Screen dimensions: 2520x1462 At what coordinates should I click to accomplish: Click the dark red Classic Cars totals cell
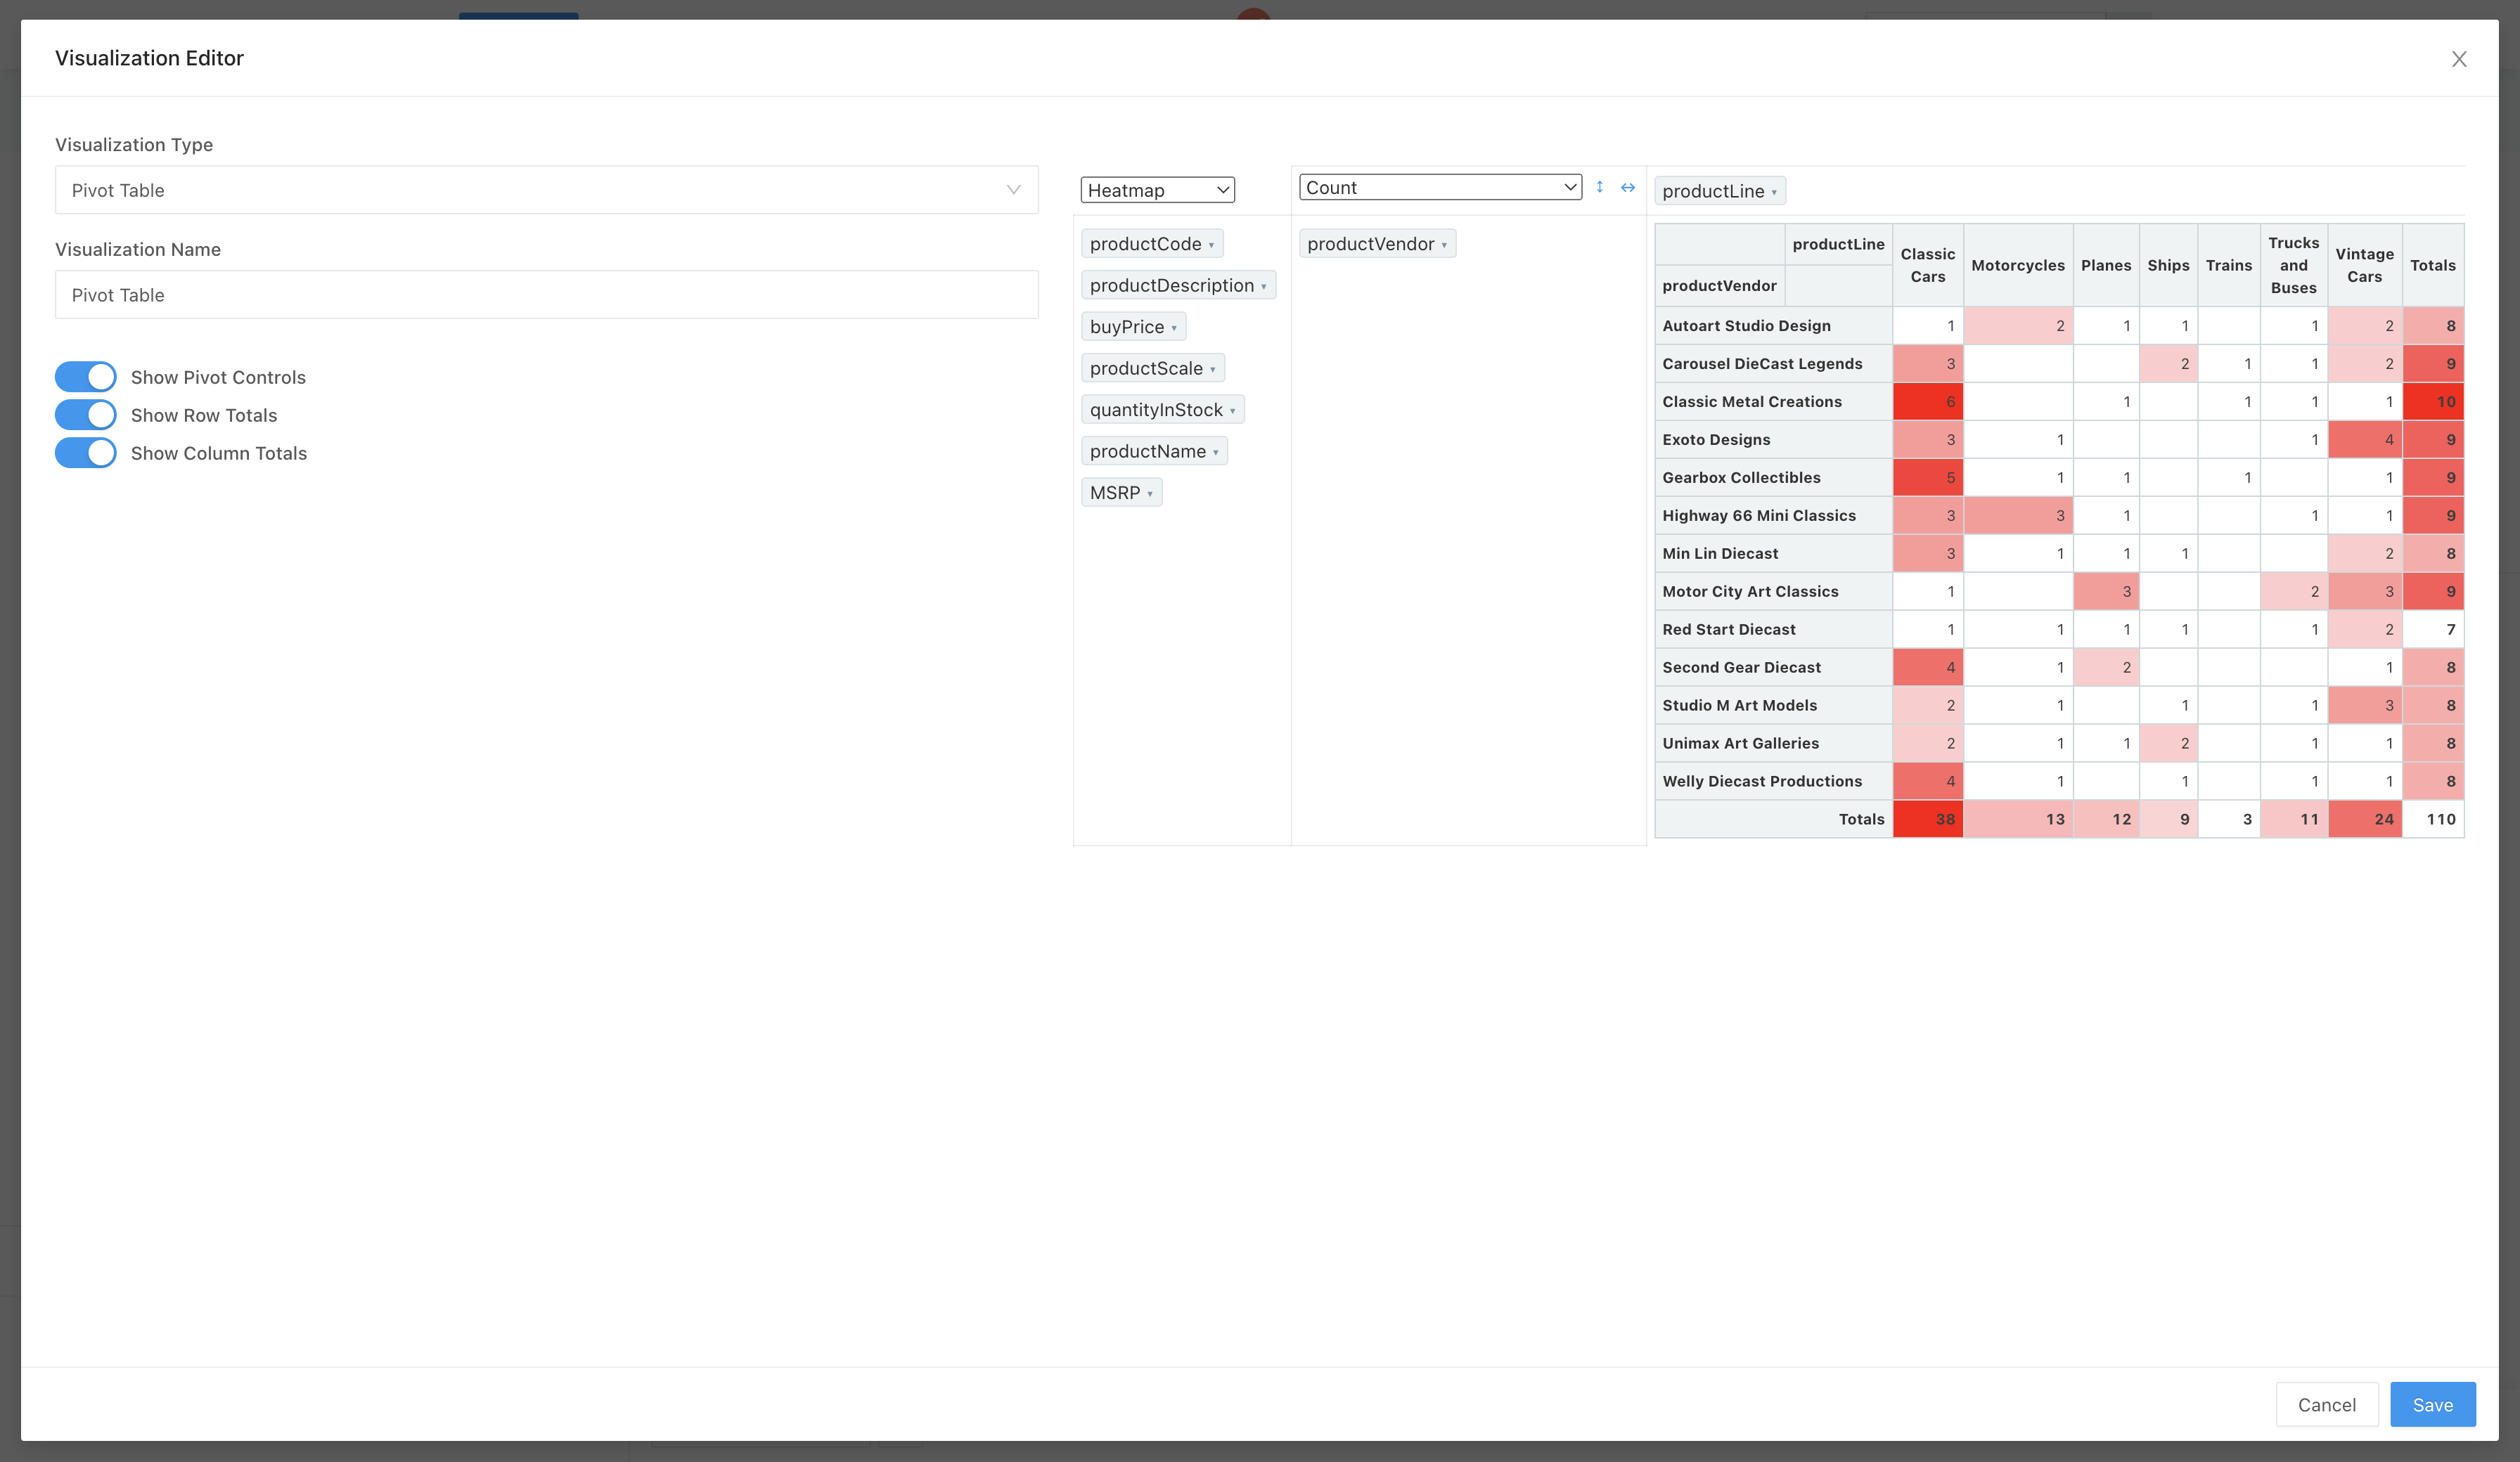[x=1927, y=819]
